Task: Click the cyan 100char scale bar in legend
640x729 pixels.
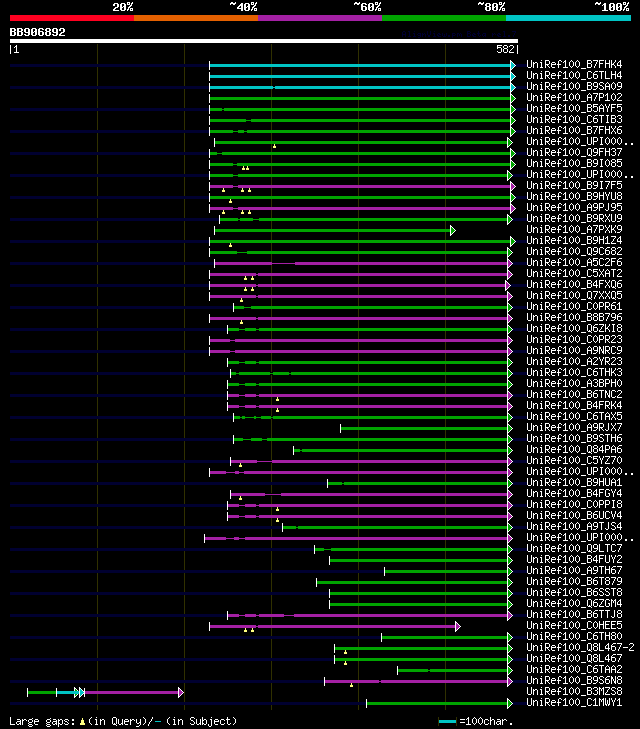Action: (447, 722)
